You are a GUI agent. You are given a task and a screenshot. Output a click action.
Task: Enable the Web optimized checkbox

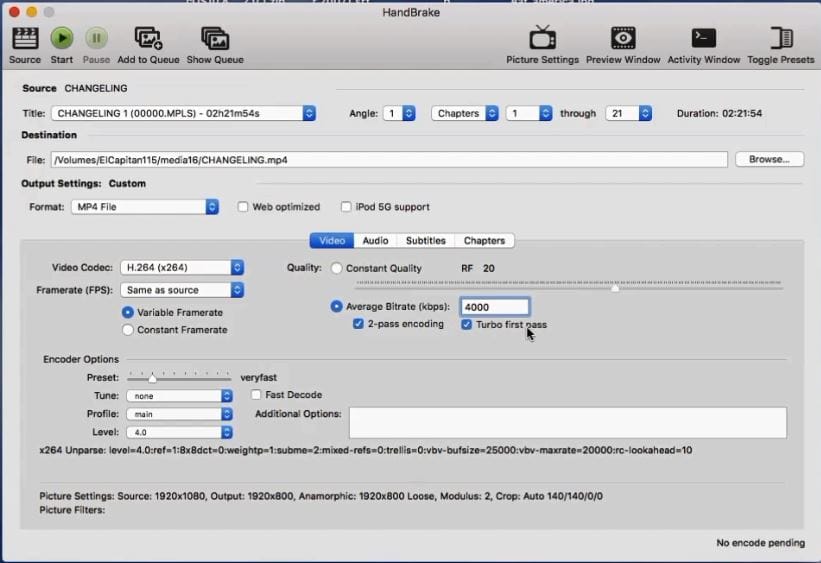(243, 207)
